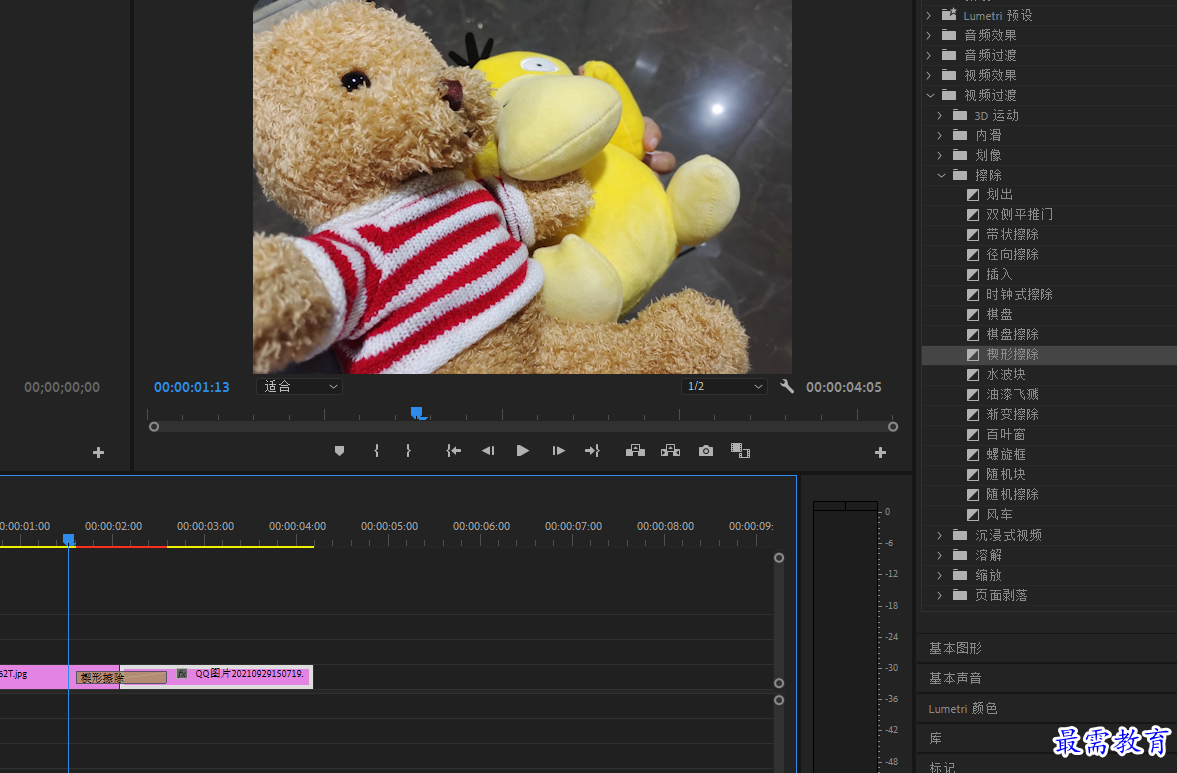Expand the 缩放 folder
Viewport: 1177px width, 773px height.
point(940,575)
